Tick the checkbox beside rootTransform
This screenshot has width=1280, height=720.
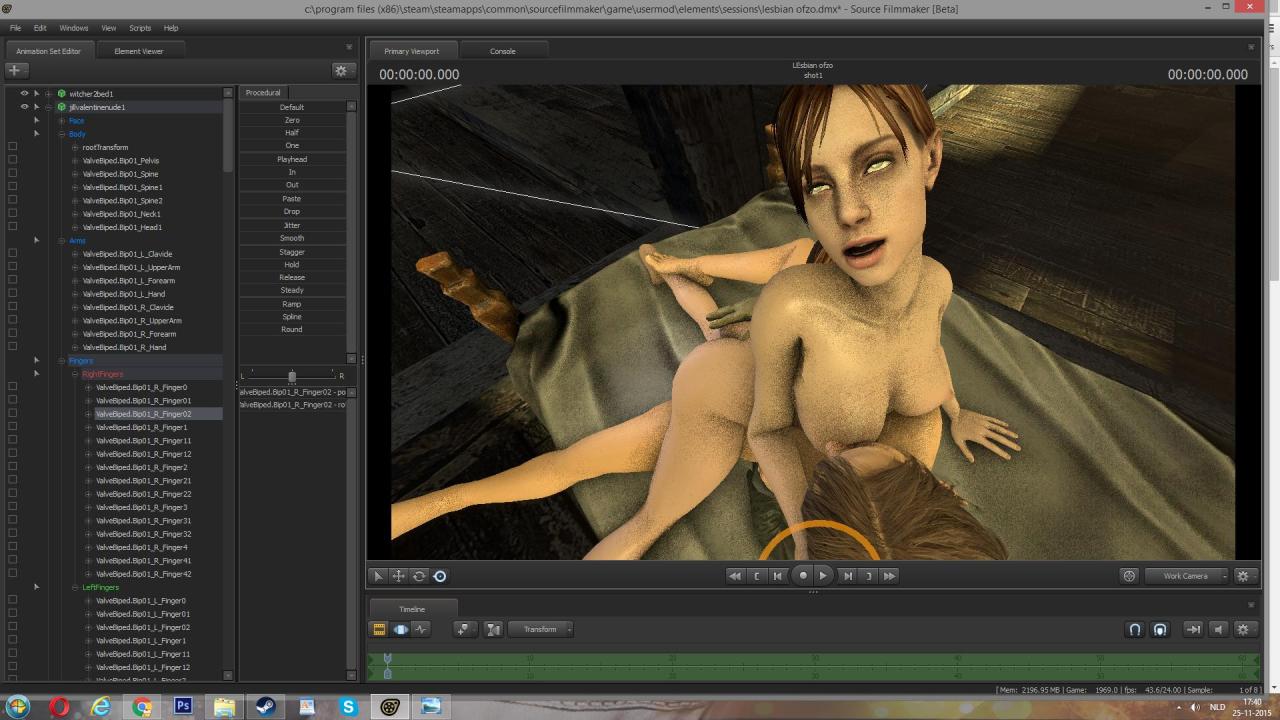pyautogui.click(x=12, y=147)
